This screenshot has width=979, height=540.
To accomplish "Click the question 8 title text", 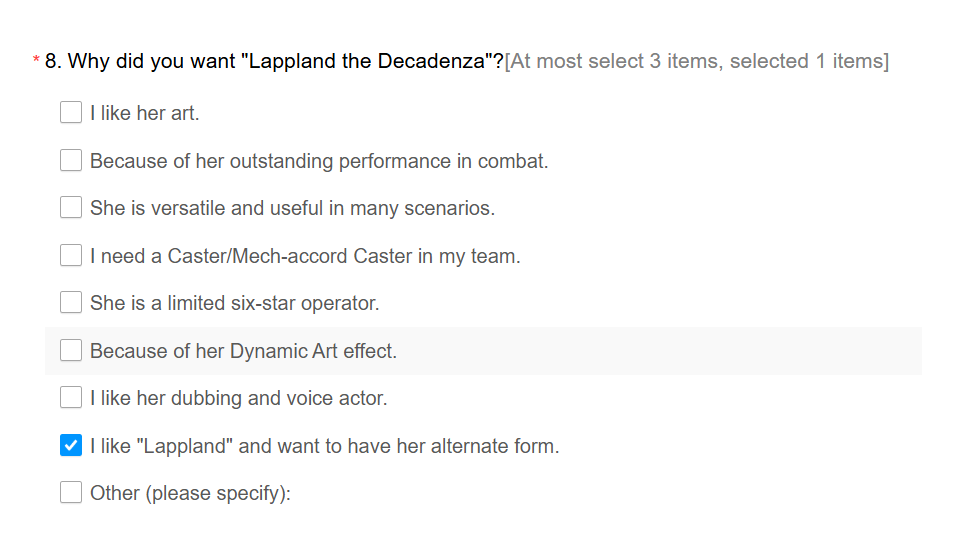I will tap(274, 61).
